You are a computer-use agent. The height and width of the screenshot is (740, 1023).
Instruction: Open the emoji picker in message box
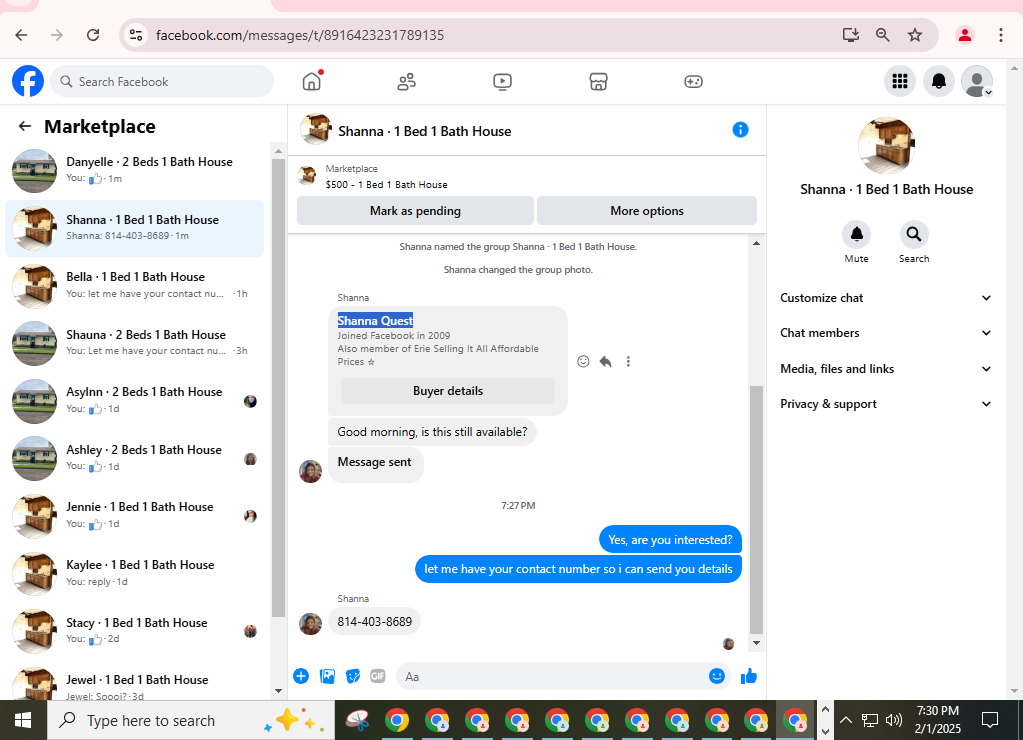coord(716,676)
